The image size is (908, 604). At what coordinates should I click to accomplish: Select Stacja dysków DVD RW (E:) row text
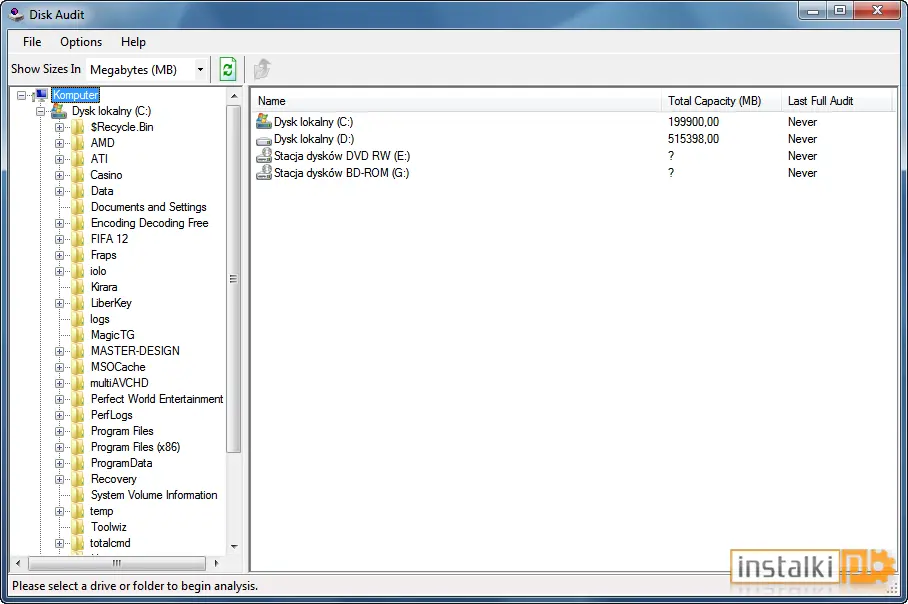click(x=342, y=156)
